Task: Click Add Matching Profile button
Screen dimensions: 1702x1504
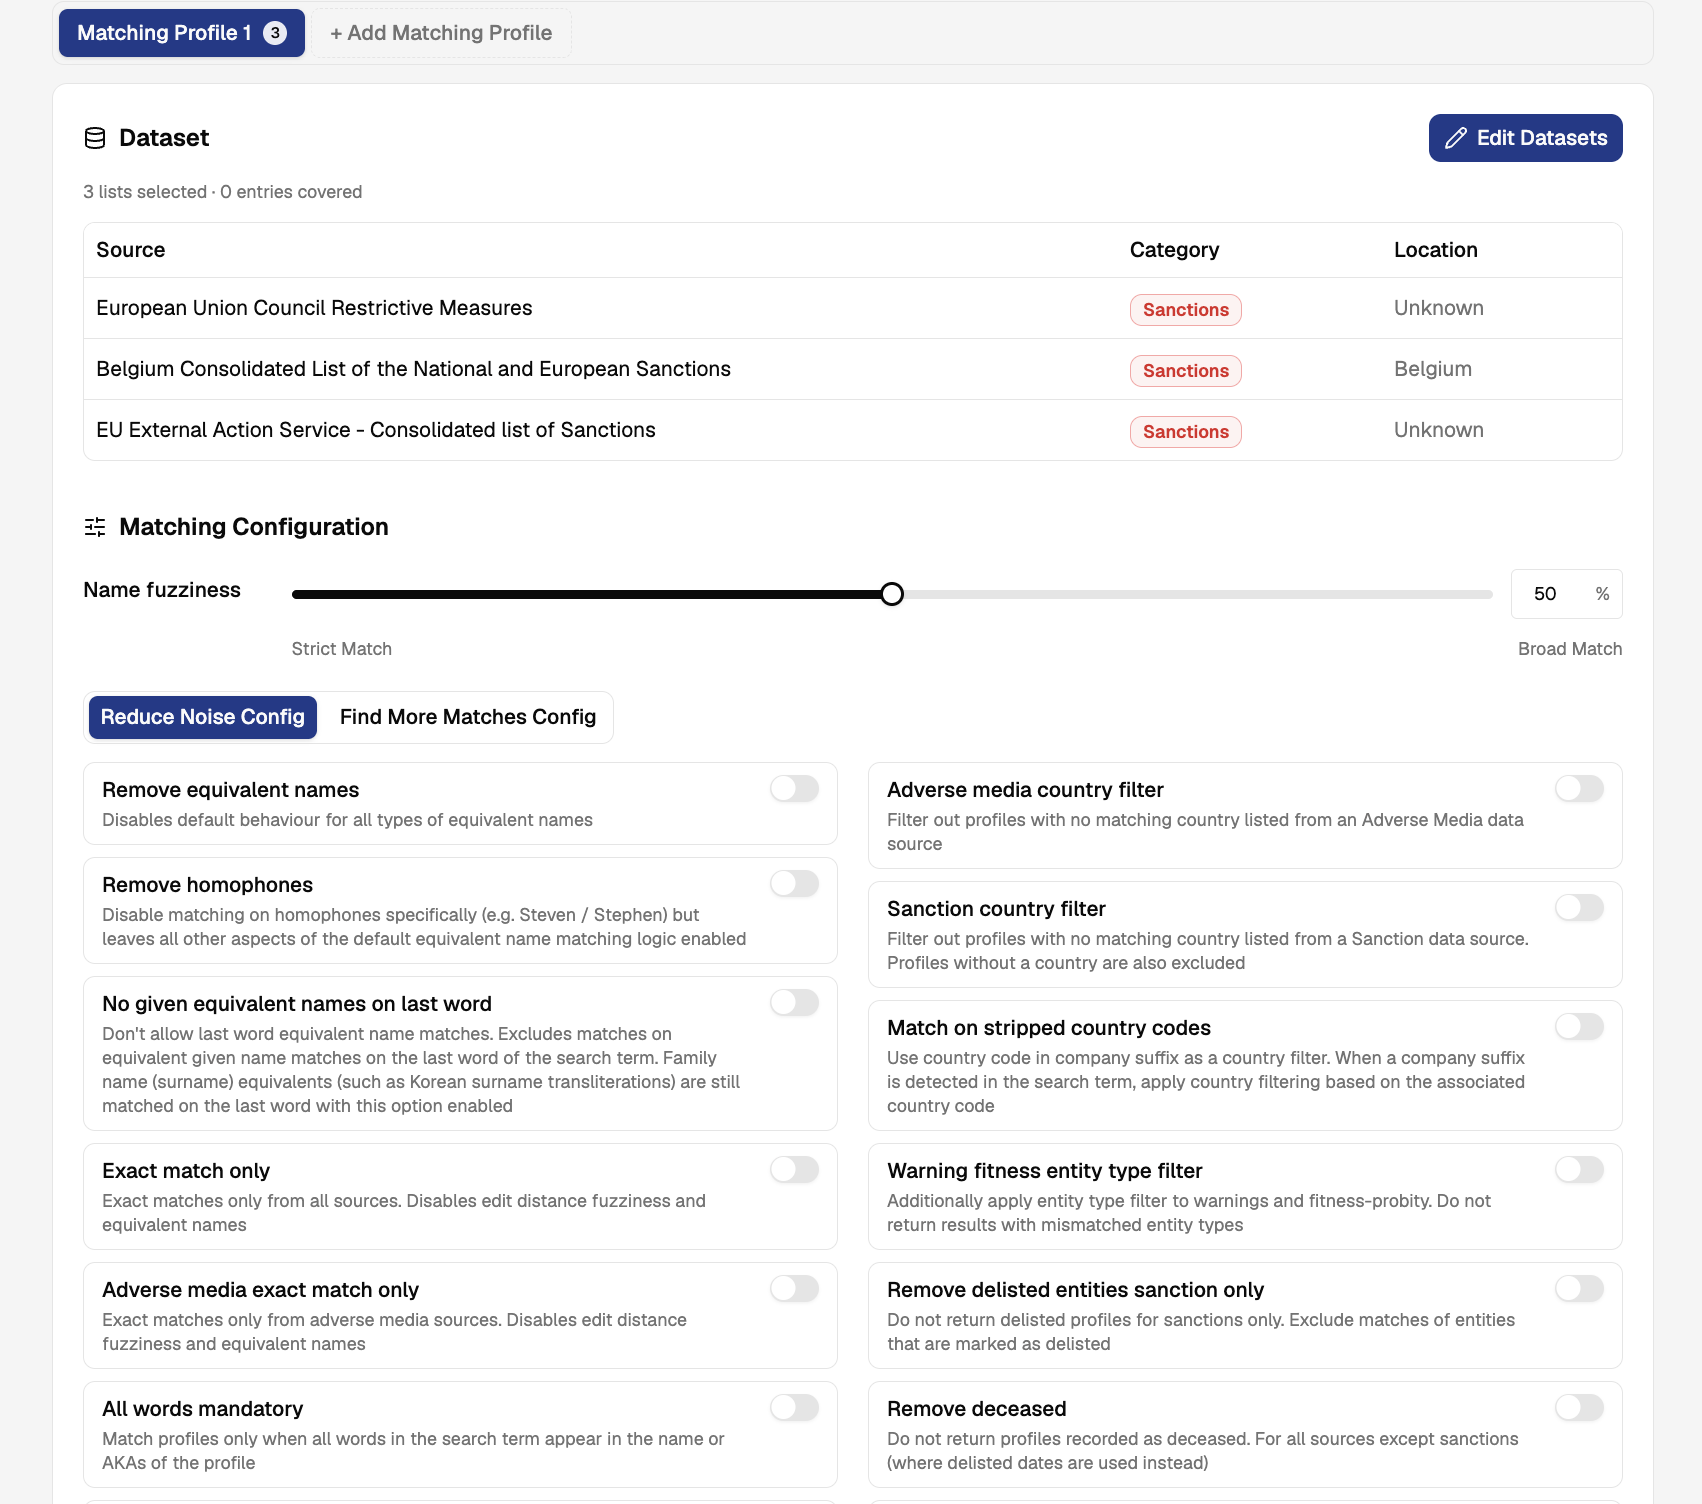Action: tap(441, 33)
